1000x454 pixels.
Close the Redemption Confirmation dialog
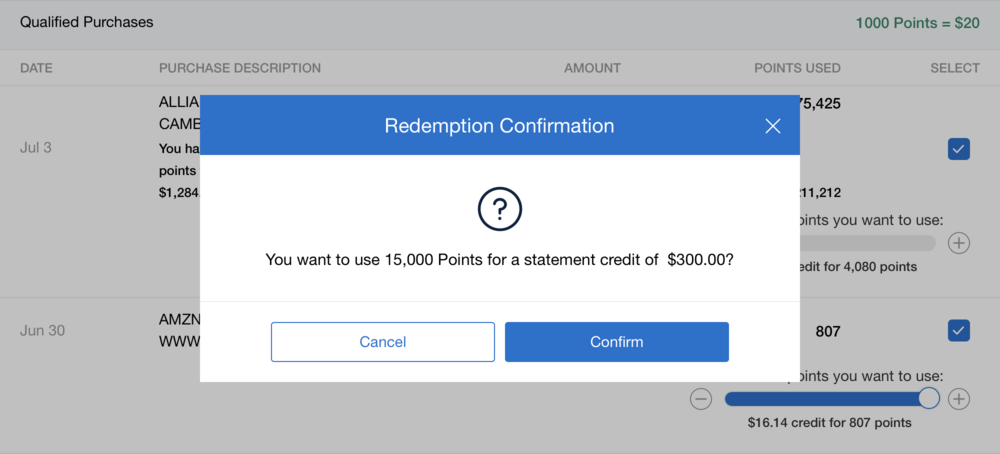point(772,126)
